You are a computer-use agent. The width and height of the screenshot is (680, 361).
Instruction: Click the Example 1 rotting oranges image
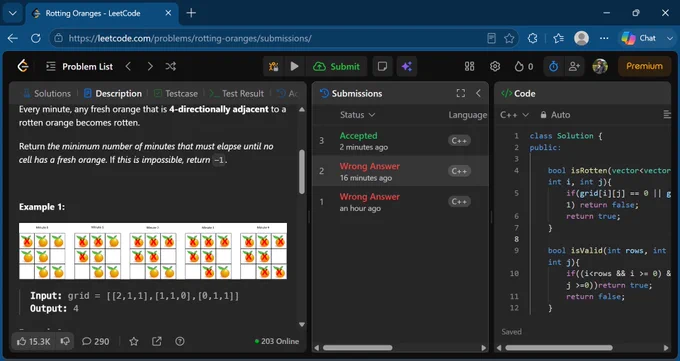tap(153, 251)
